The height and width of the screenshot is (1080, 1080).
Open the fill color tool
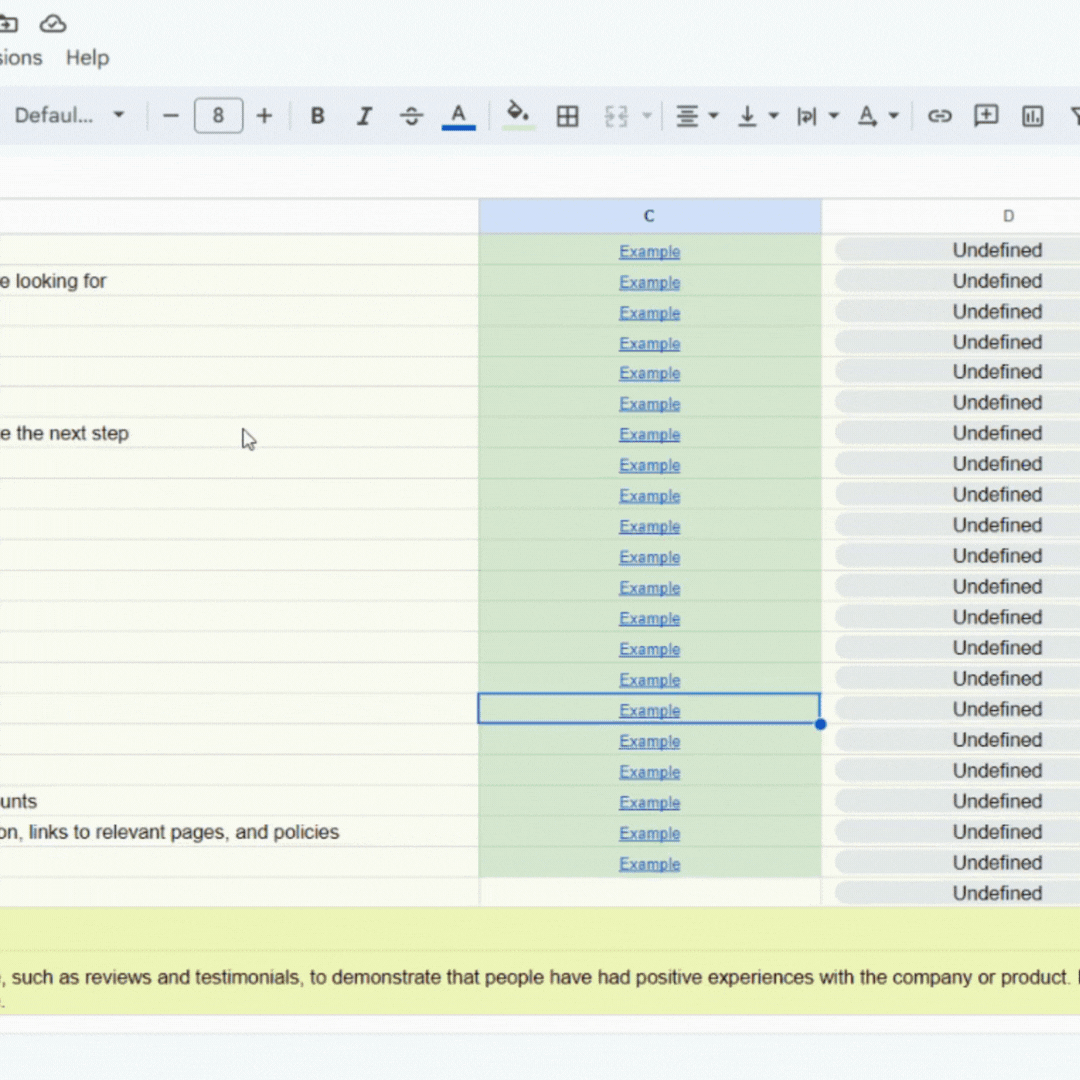(x=518, y=114)
